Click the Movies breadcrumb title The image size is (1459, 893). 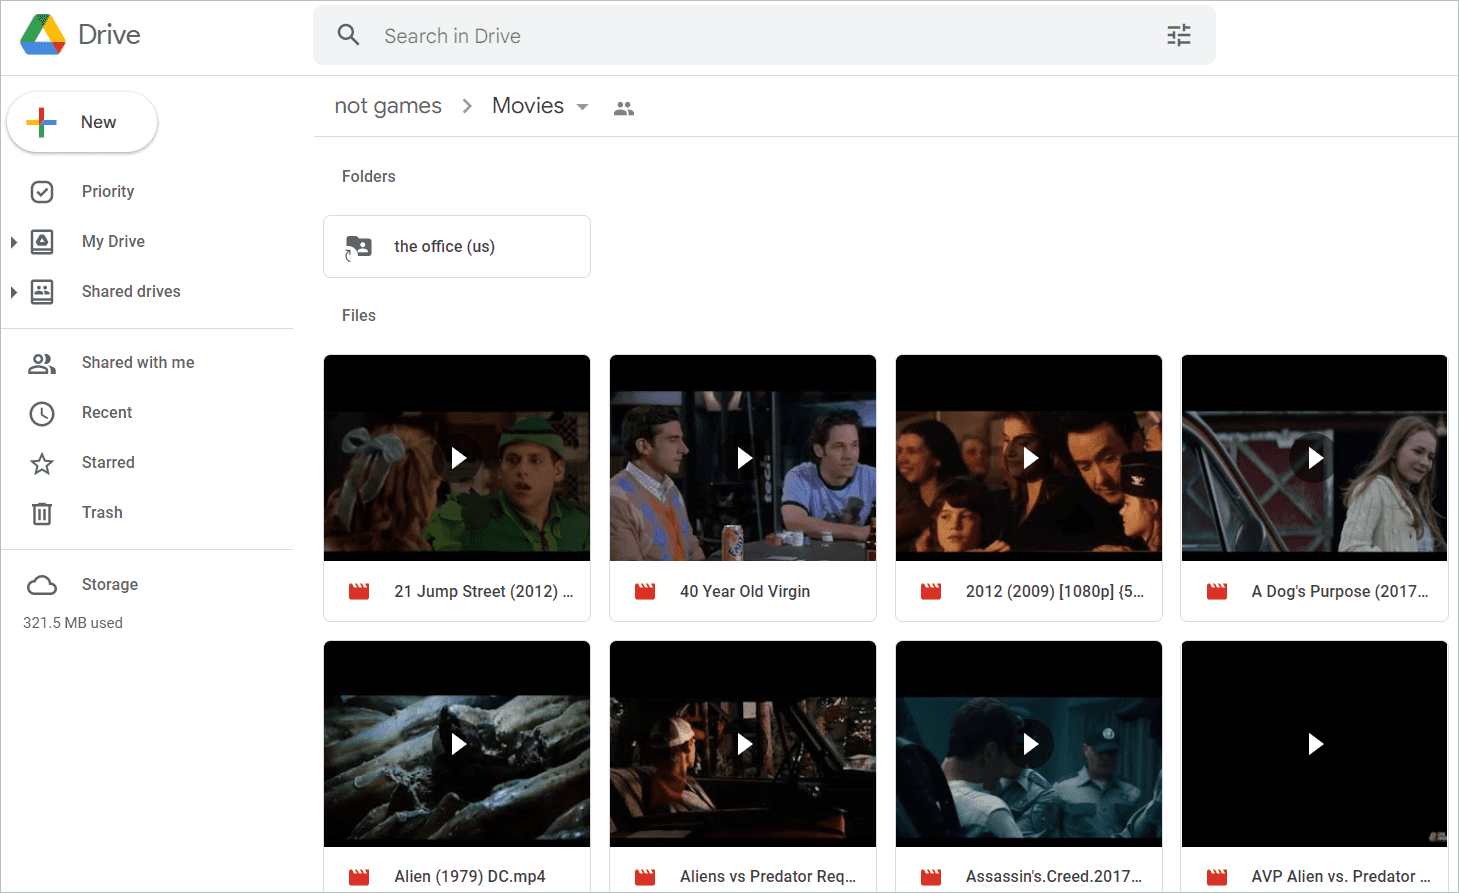pos(528,106)
